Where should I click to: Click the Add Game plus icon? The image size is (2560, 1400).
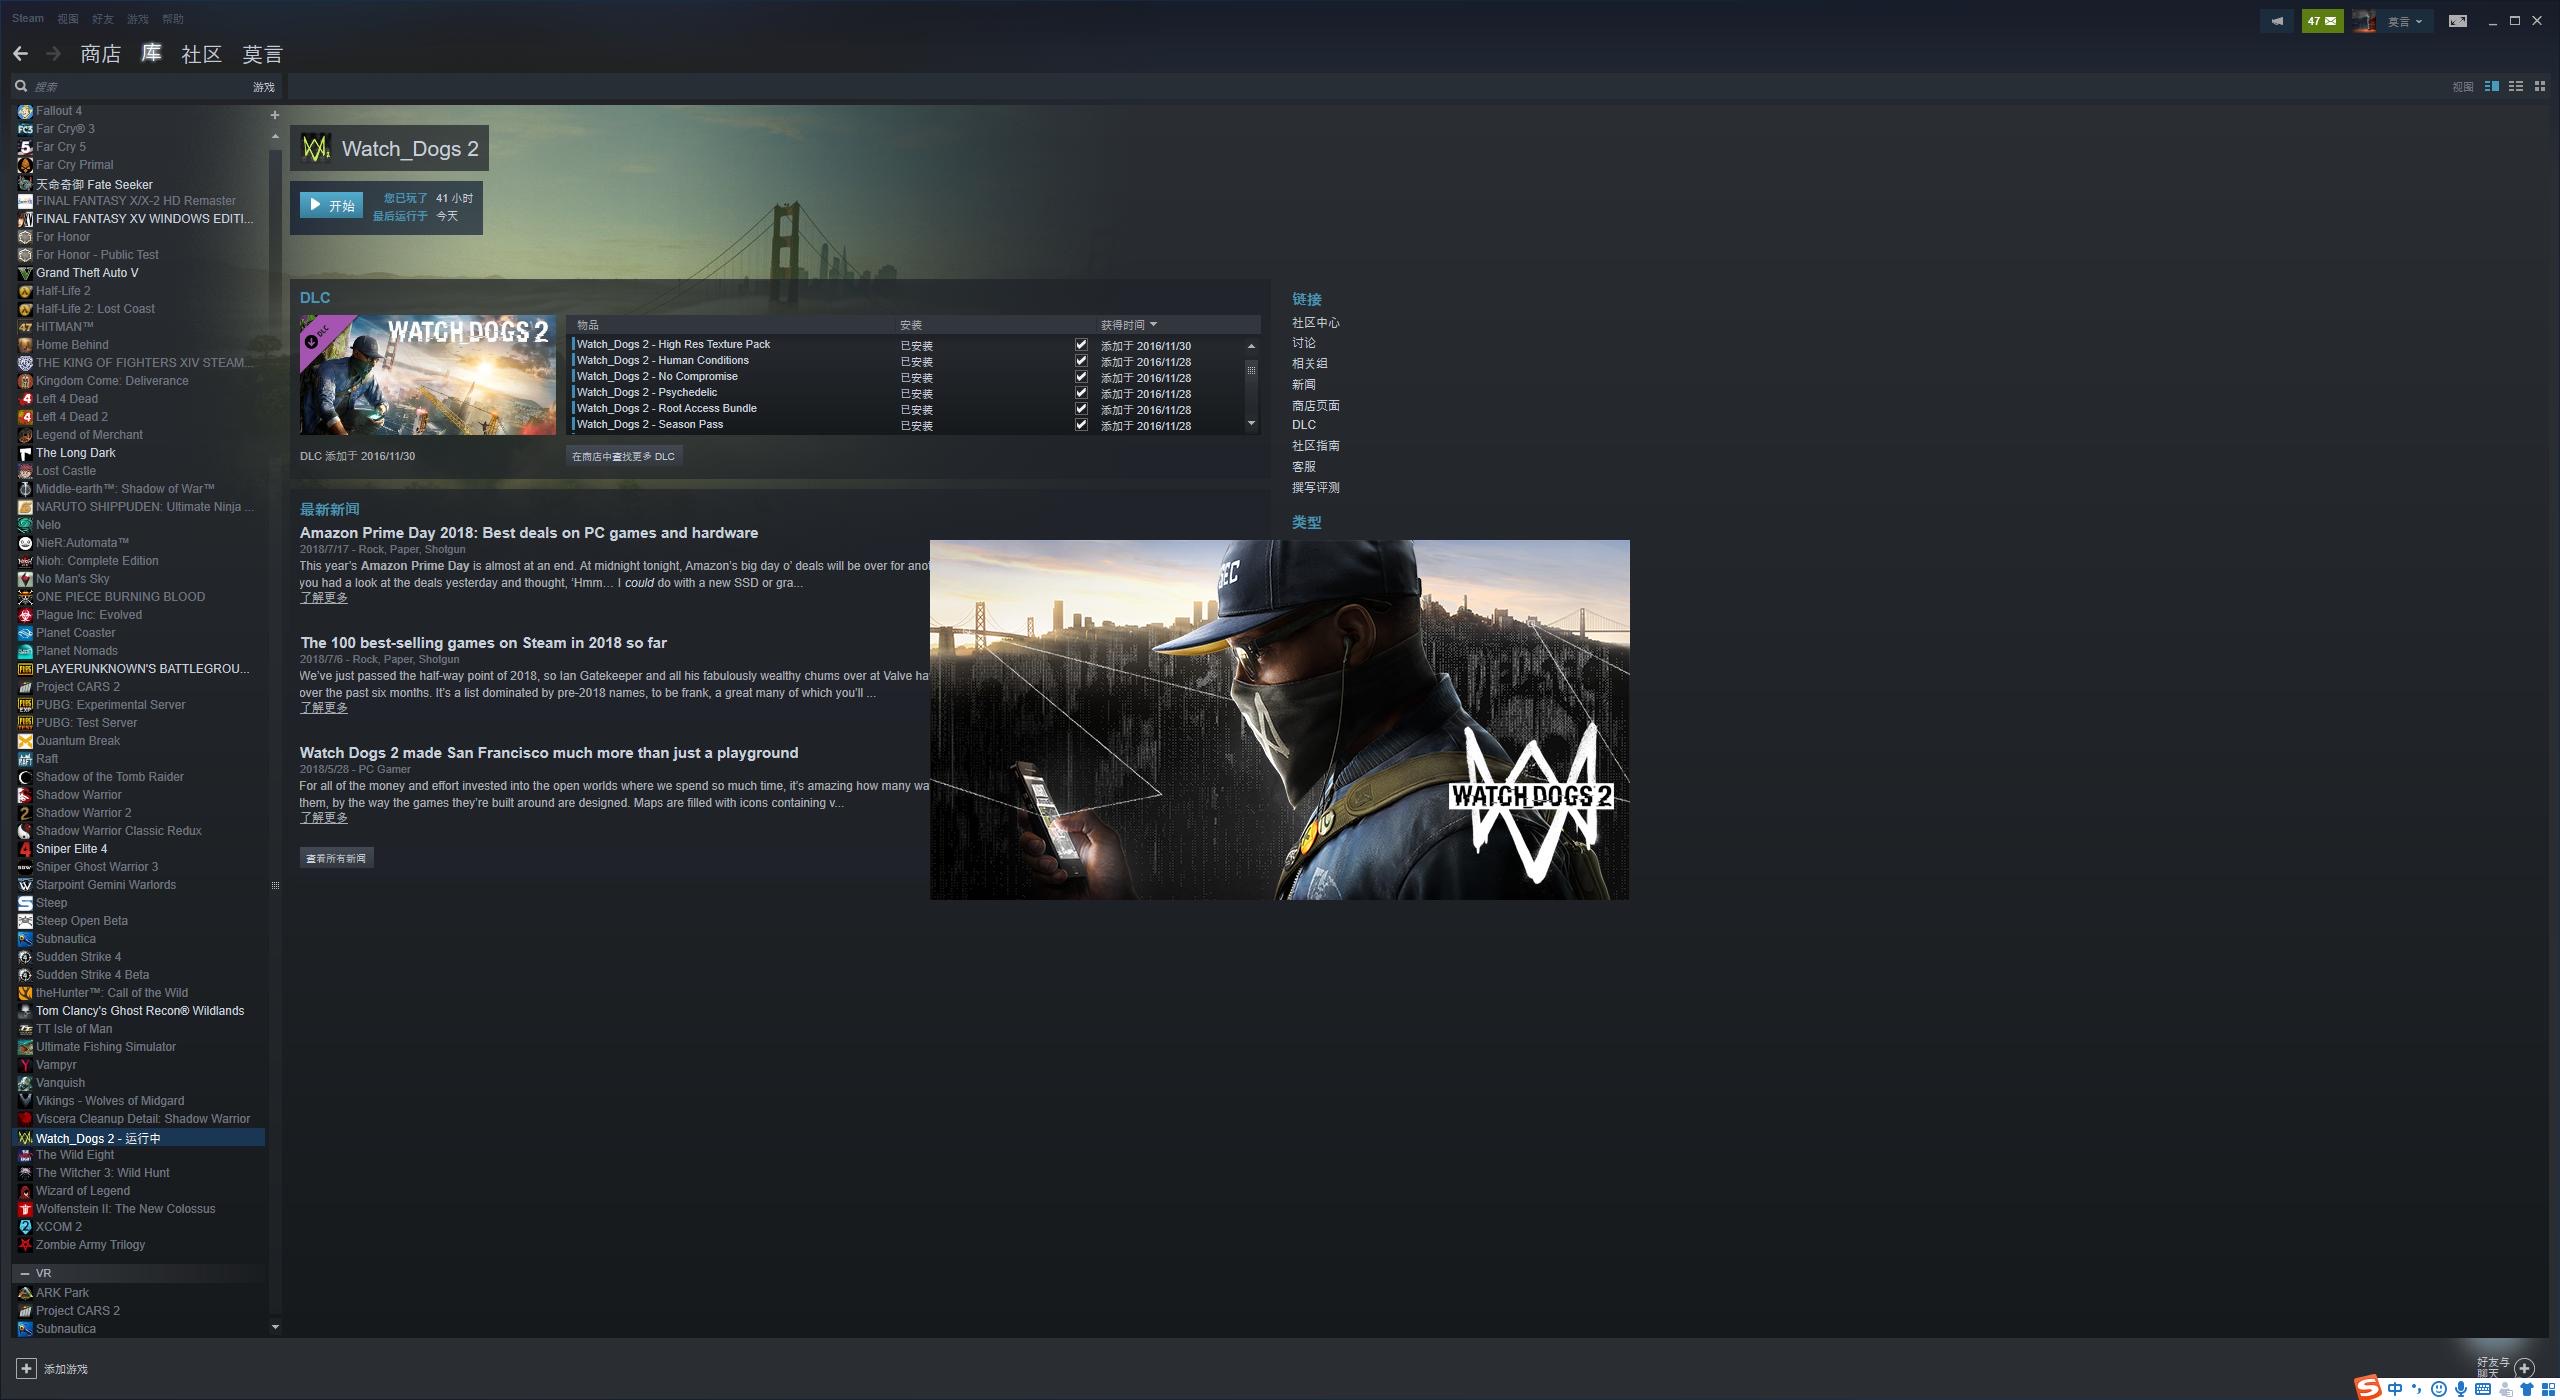click(x=26, y=1368)
